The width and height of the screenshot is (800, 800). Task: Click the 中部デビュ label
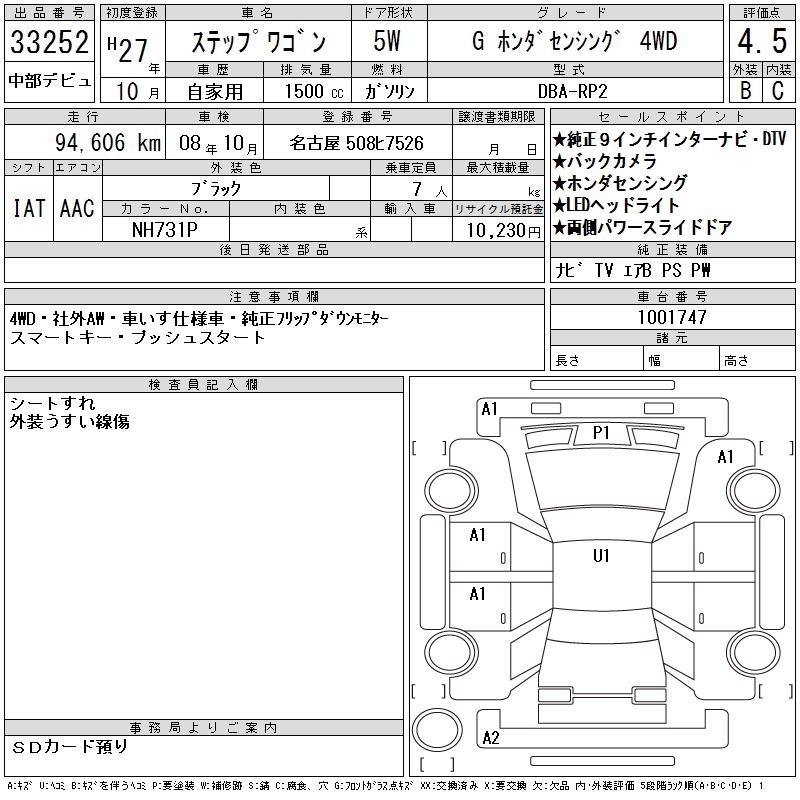coord(49,81)
